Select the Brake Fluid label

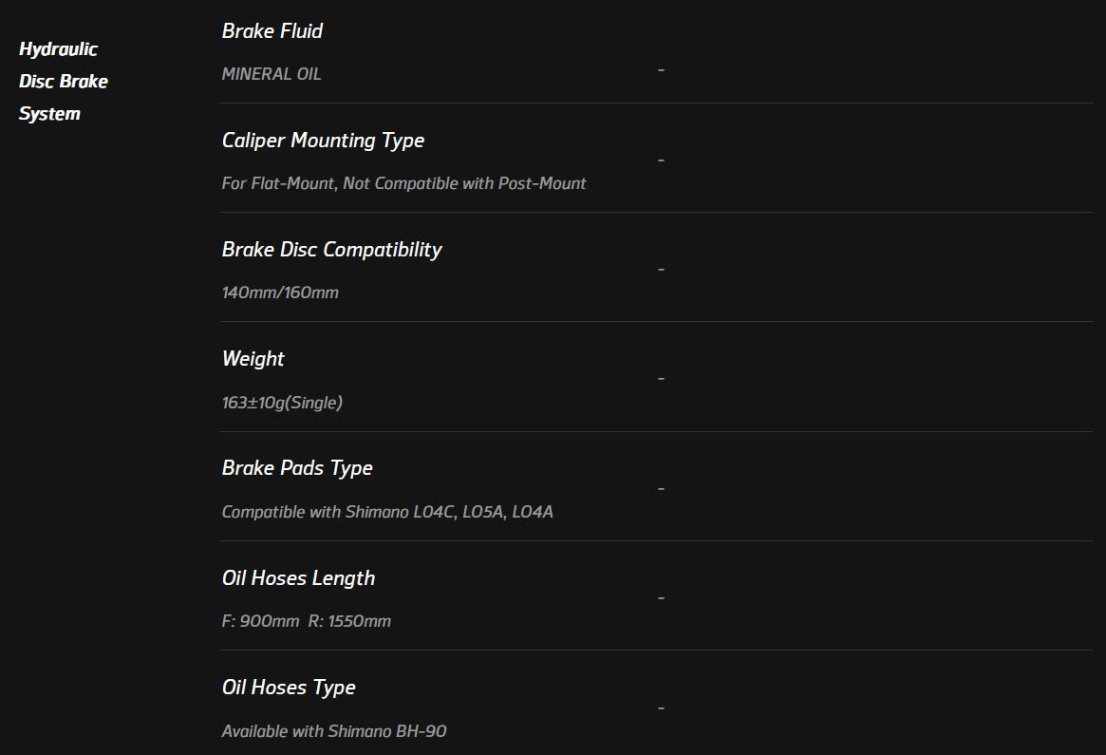click(272, 31)
